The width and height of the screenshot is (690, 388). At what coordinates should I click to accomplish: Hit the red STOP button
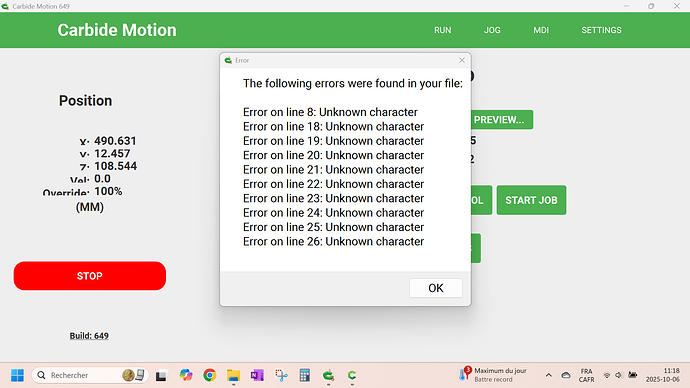point(90,276)
